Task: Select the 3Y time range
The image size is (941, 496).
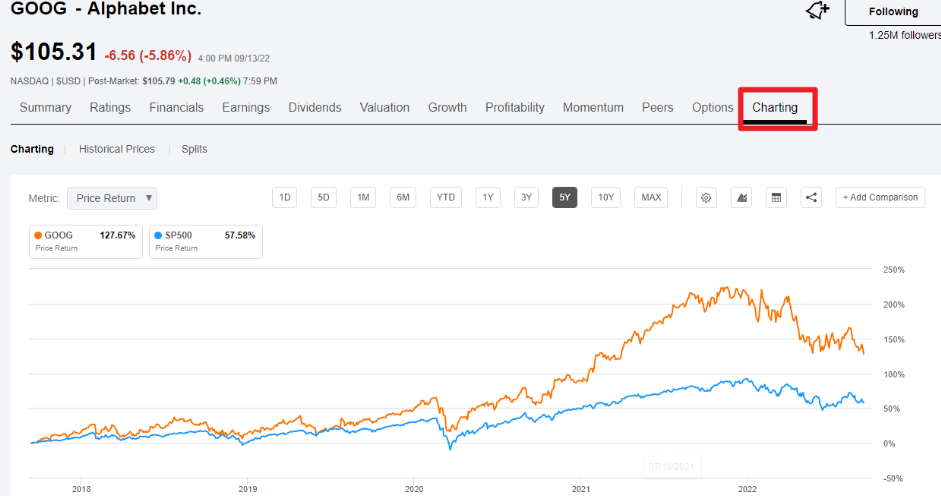Action: coord(526,198)
